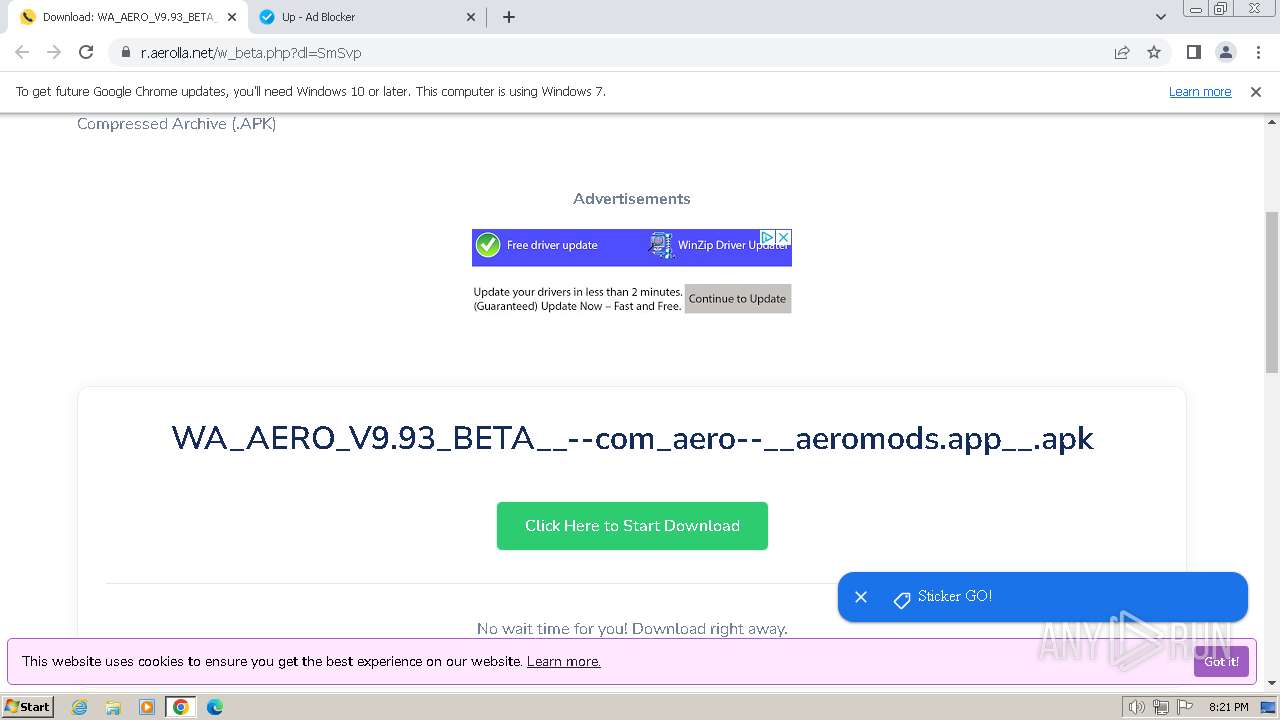Image resolution: width=1280 pixels, height=720 pixels.
Task: Open network status tray icon
Action: [1161, 707]
